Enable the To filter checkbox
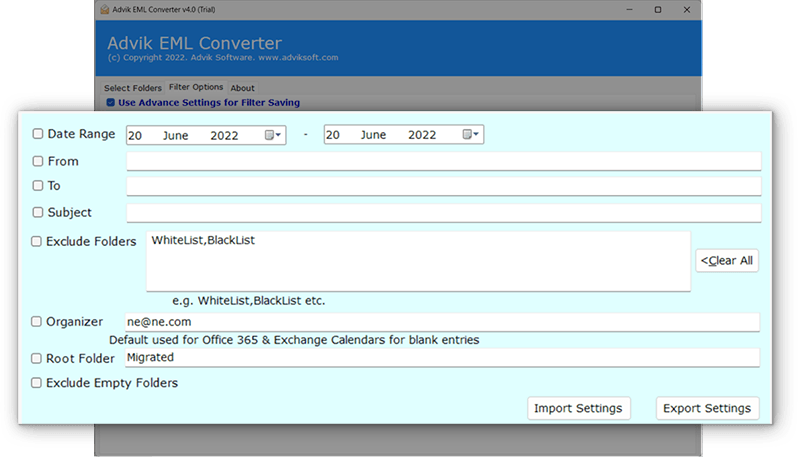The height and width of the screenshot is (457, 798). click(x=38, y=185)
